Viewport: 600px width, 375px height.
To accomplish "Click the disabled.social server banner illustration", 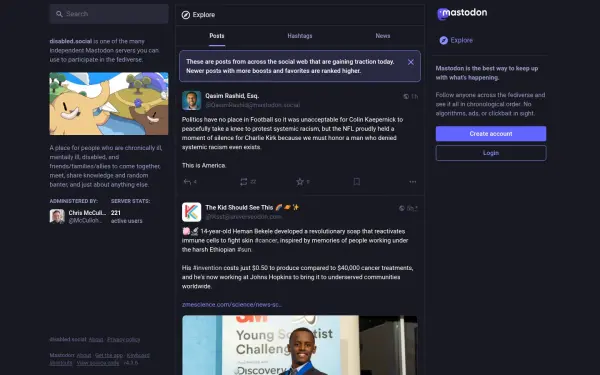I will [109, 104].
